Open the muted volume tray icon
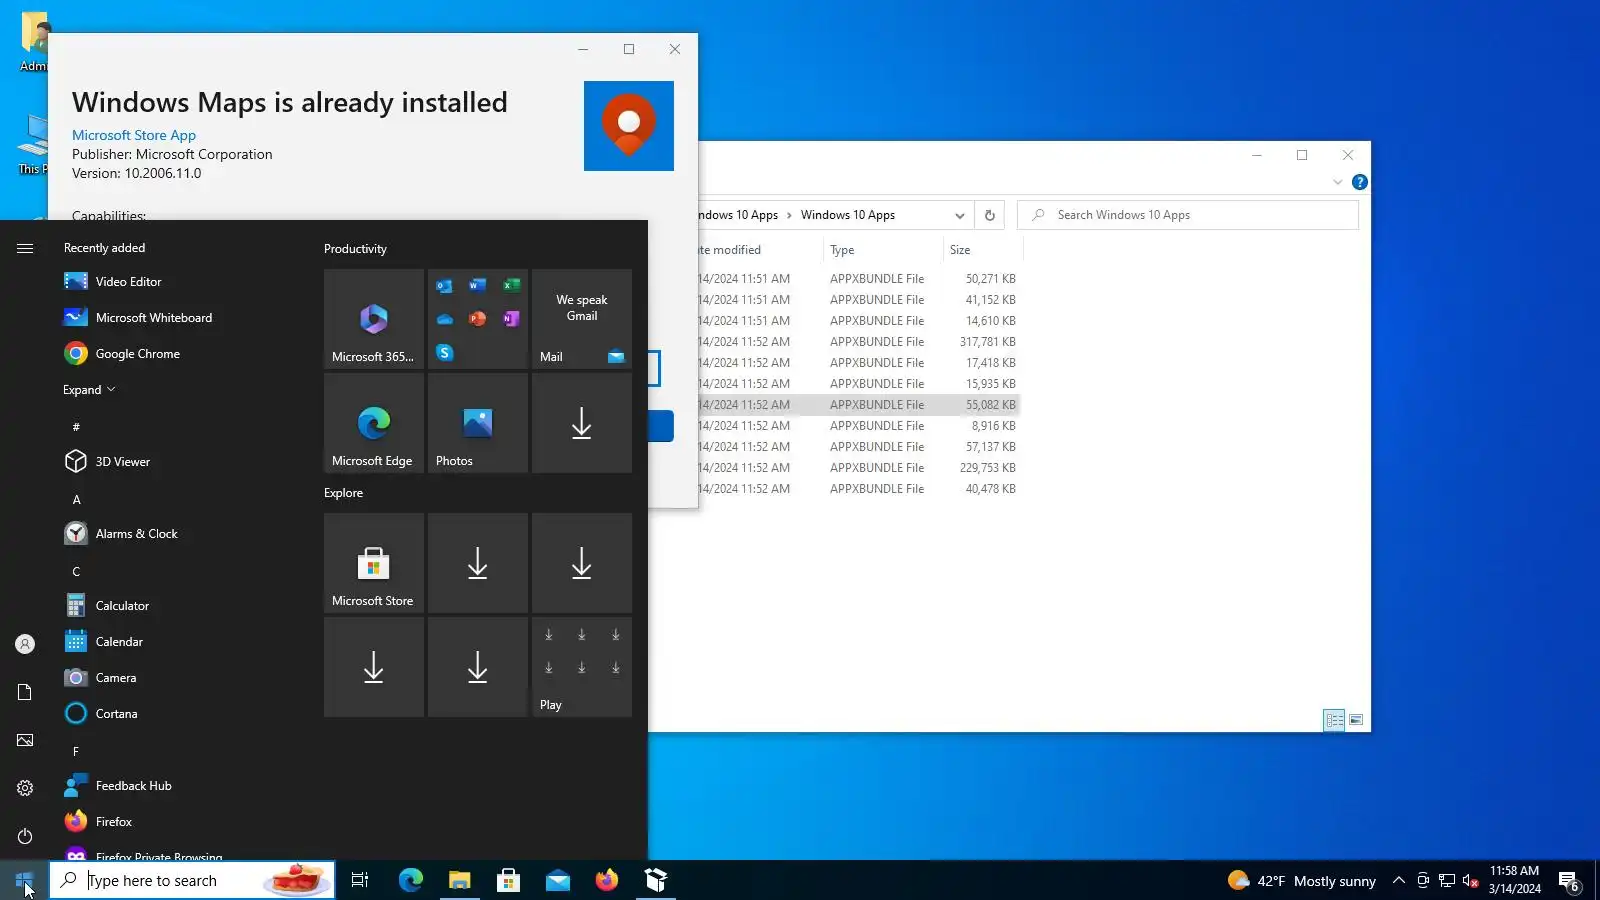This screenshot has width=1600, height=900. click(1470, 880)
